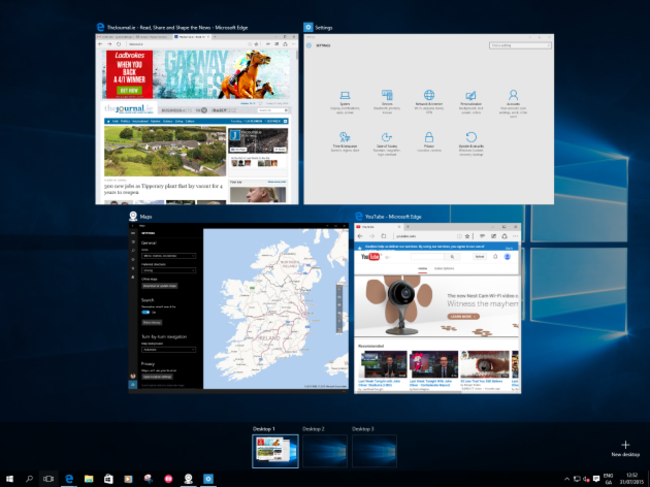This screenshot has height=487, width=650.
Task: Refresh the YouTube page in Edge
Action: tap(383, 236)
